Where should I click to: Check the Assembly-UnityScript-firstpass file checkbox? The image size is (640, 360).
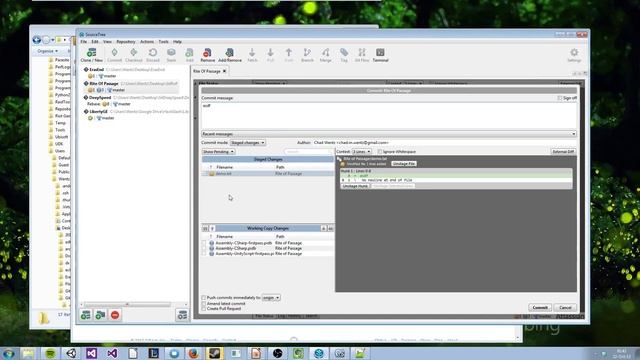(x=204, y=253)
